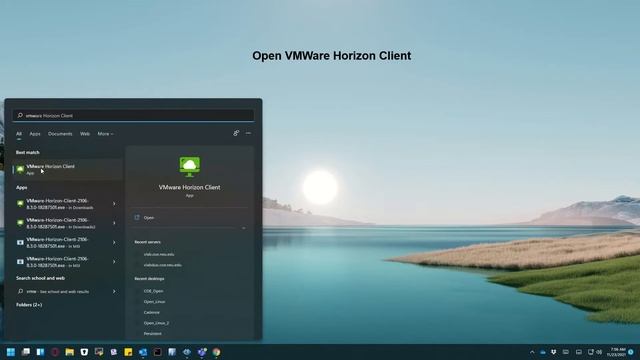The height and width of the screenshot is (360, 640).
Task: Open the white shield taskbar app
Action: point(84,352)
